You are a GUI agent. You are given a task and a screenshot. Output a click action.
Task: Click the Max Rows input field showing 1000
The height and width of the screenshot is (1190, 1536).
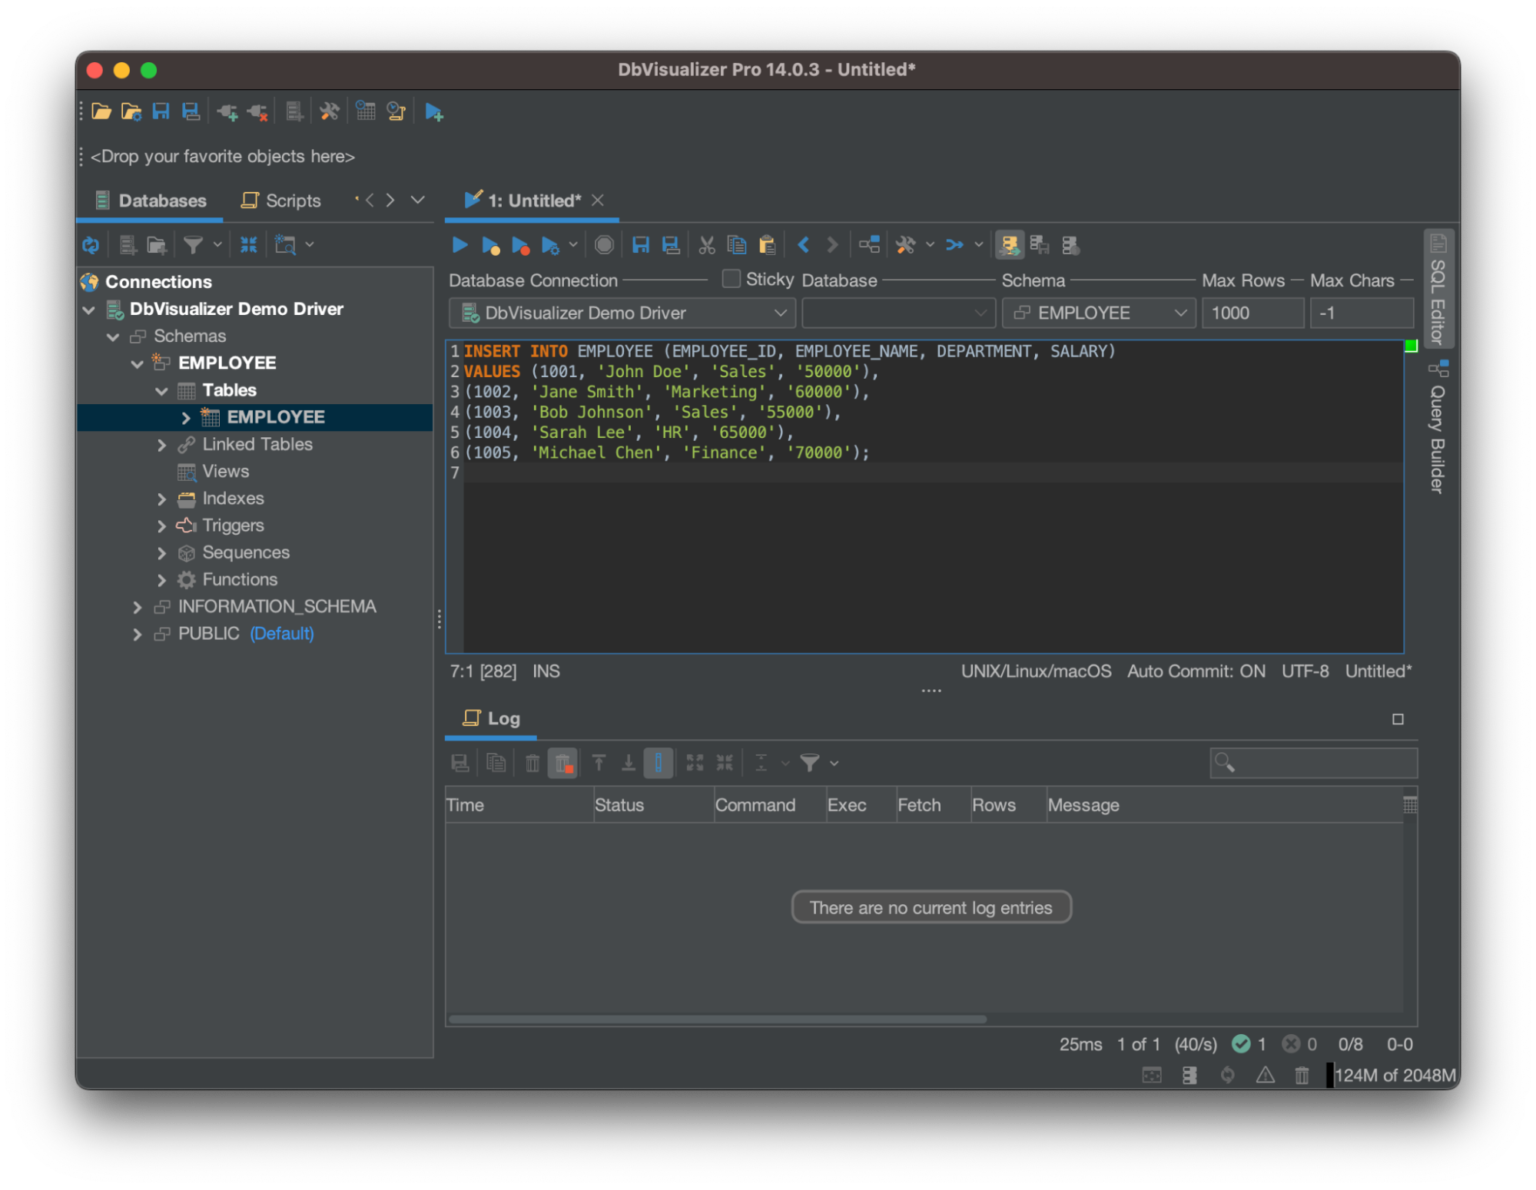[1253, 312]
